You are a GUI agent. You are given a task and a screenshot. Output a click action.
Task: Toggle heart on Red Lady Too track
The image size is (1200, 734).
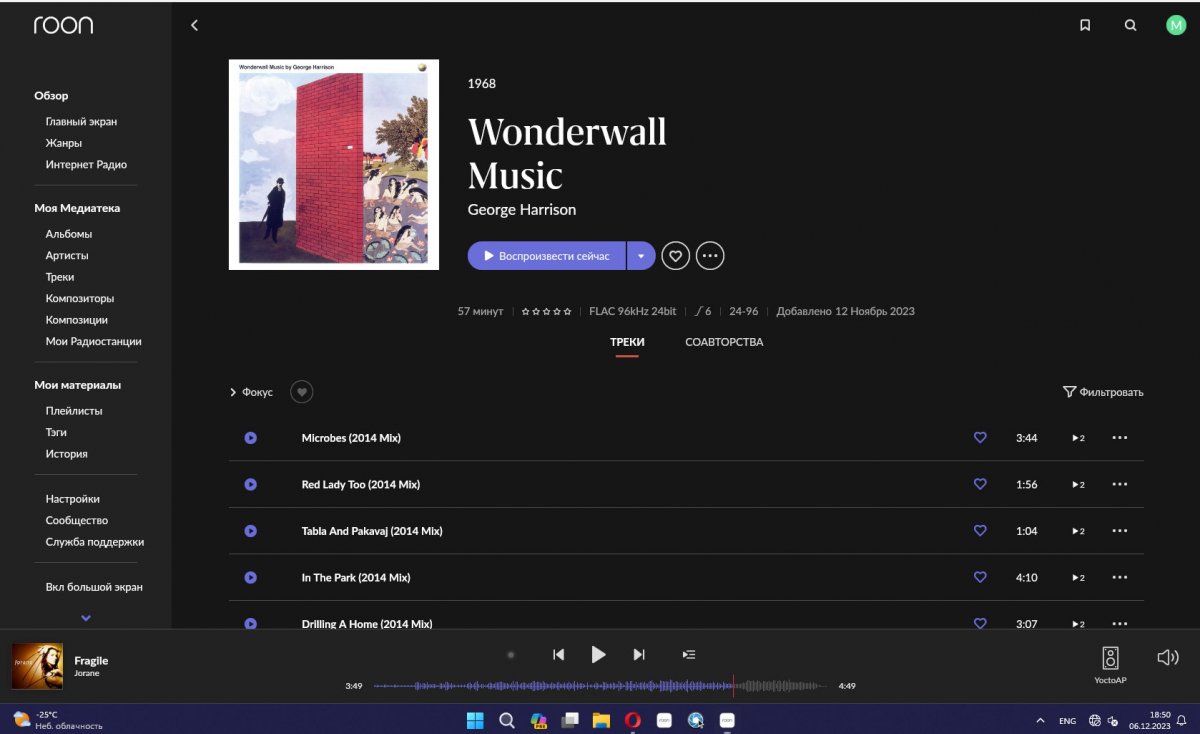(x=980, y=484)
